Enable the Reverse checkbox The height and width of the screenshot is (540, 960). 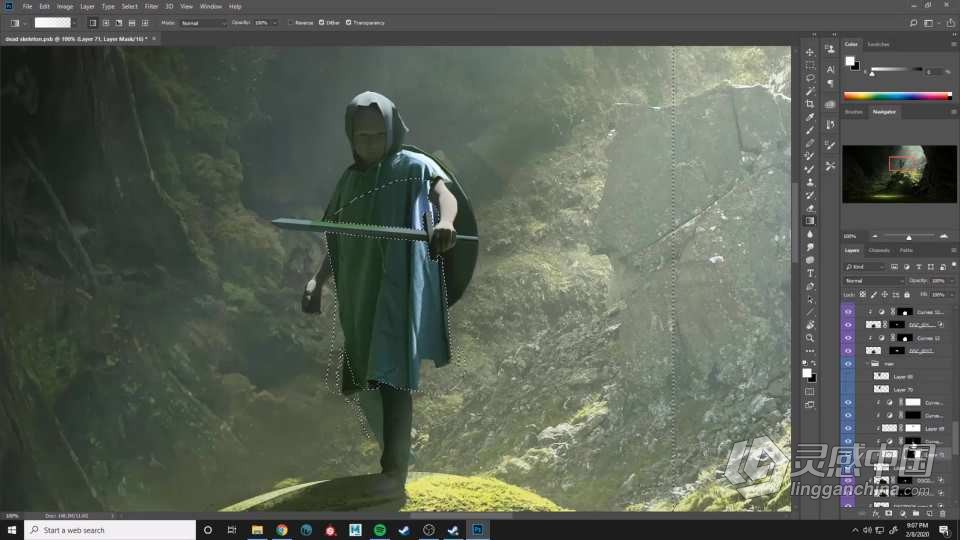click(x=291, y=23)
